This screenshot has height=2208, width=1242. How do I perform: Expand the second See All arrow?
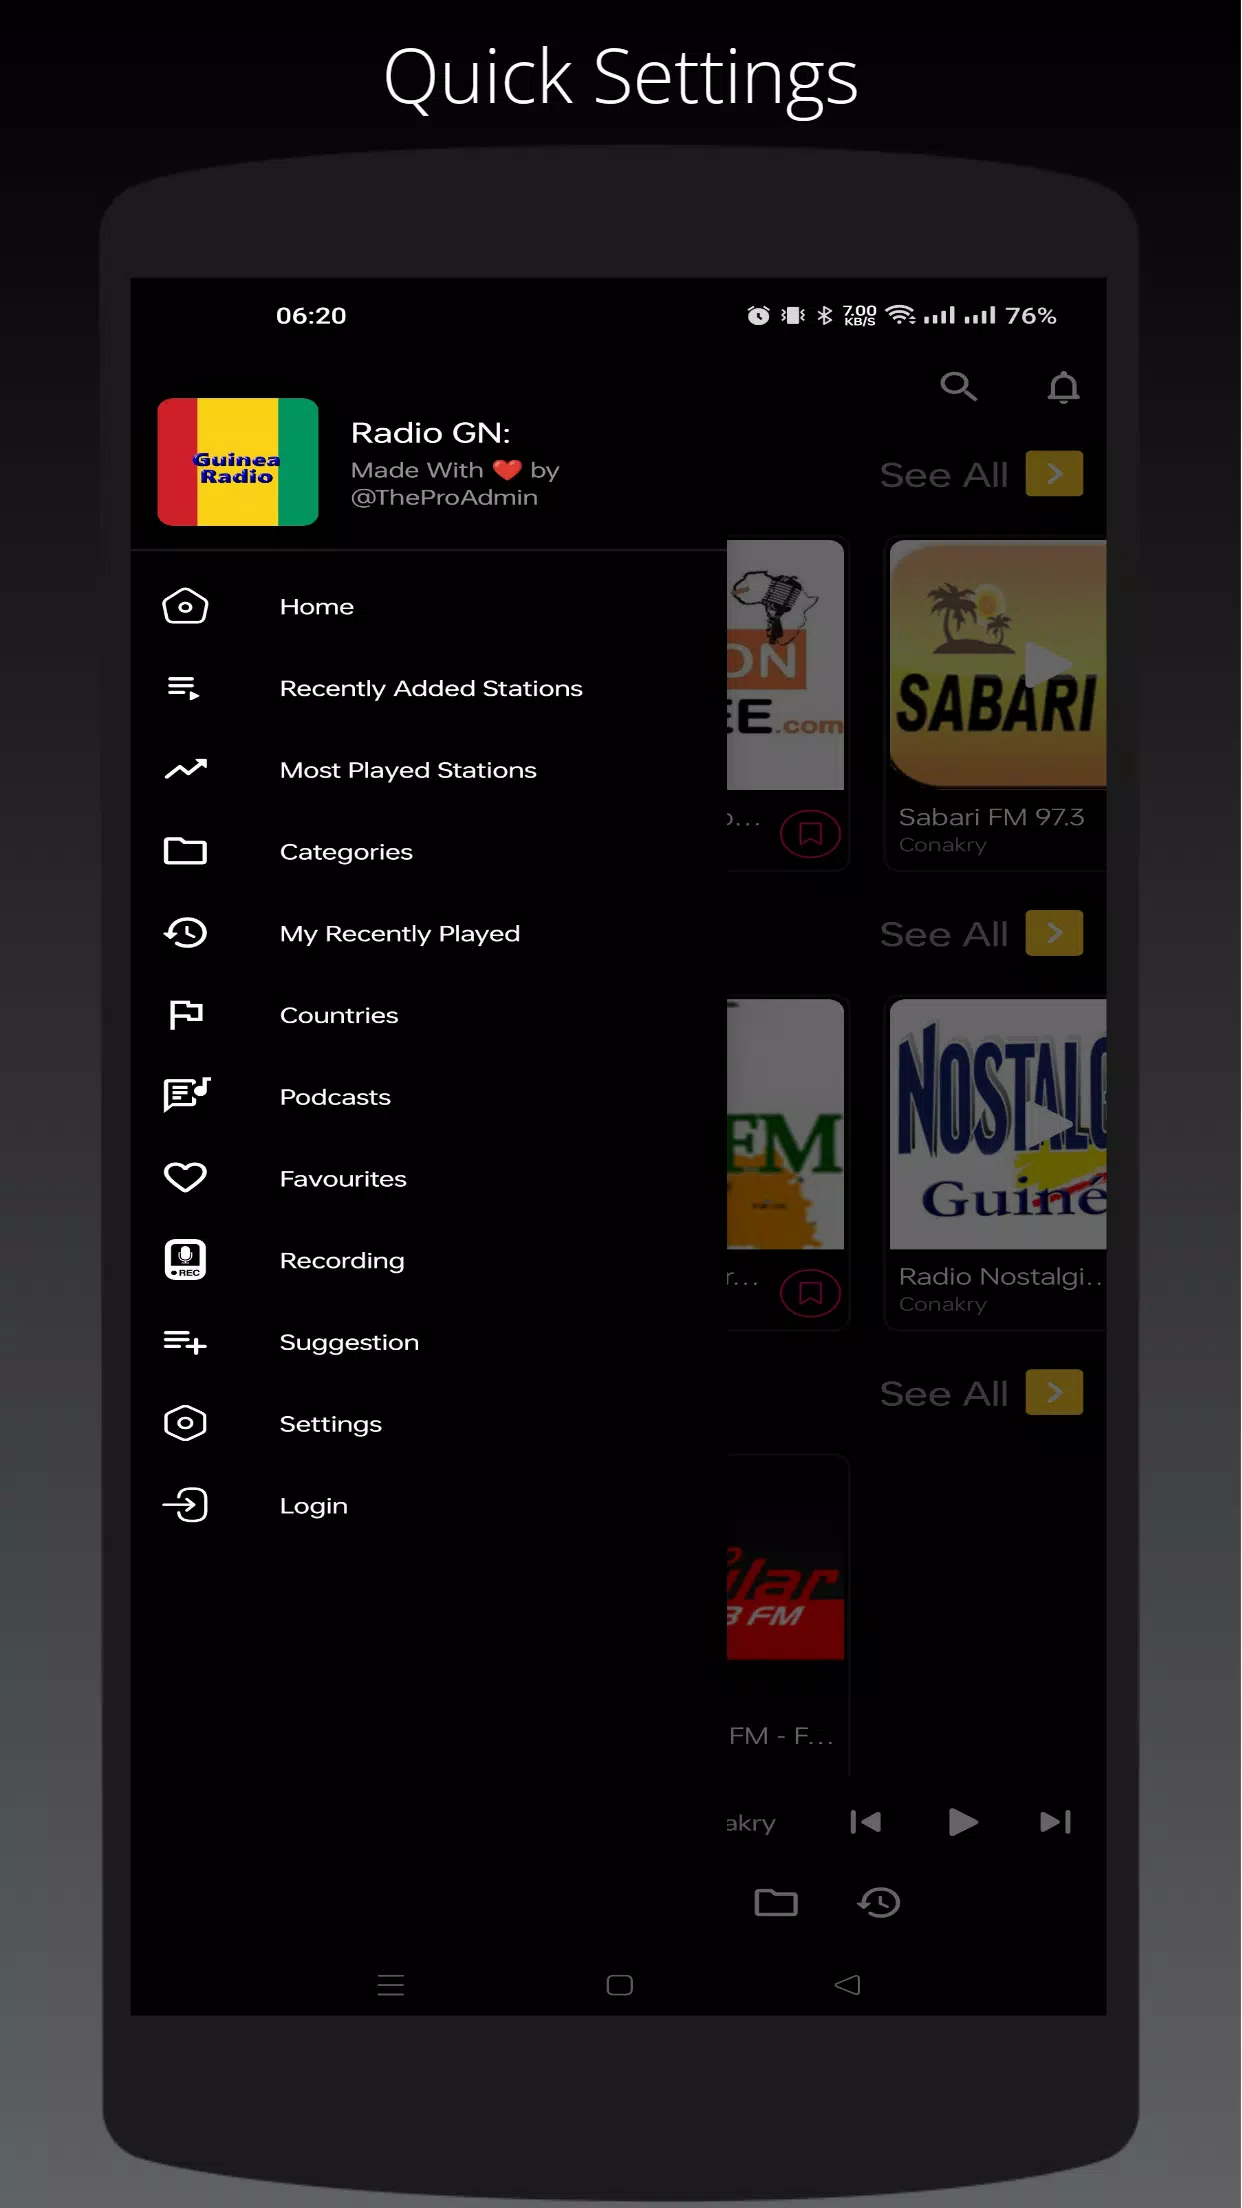click(x=1054, y=933)
